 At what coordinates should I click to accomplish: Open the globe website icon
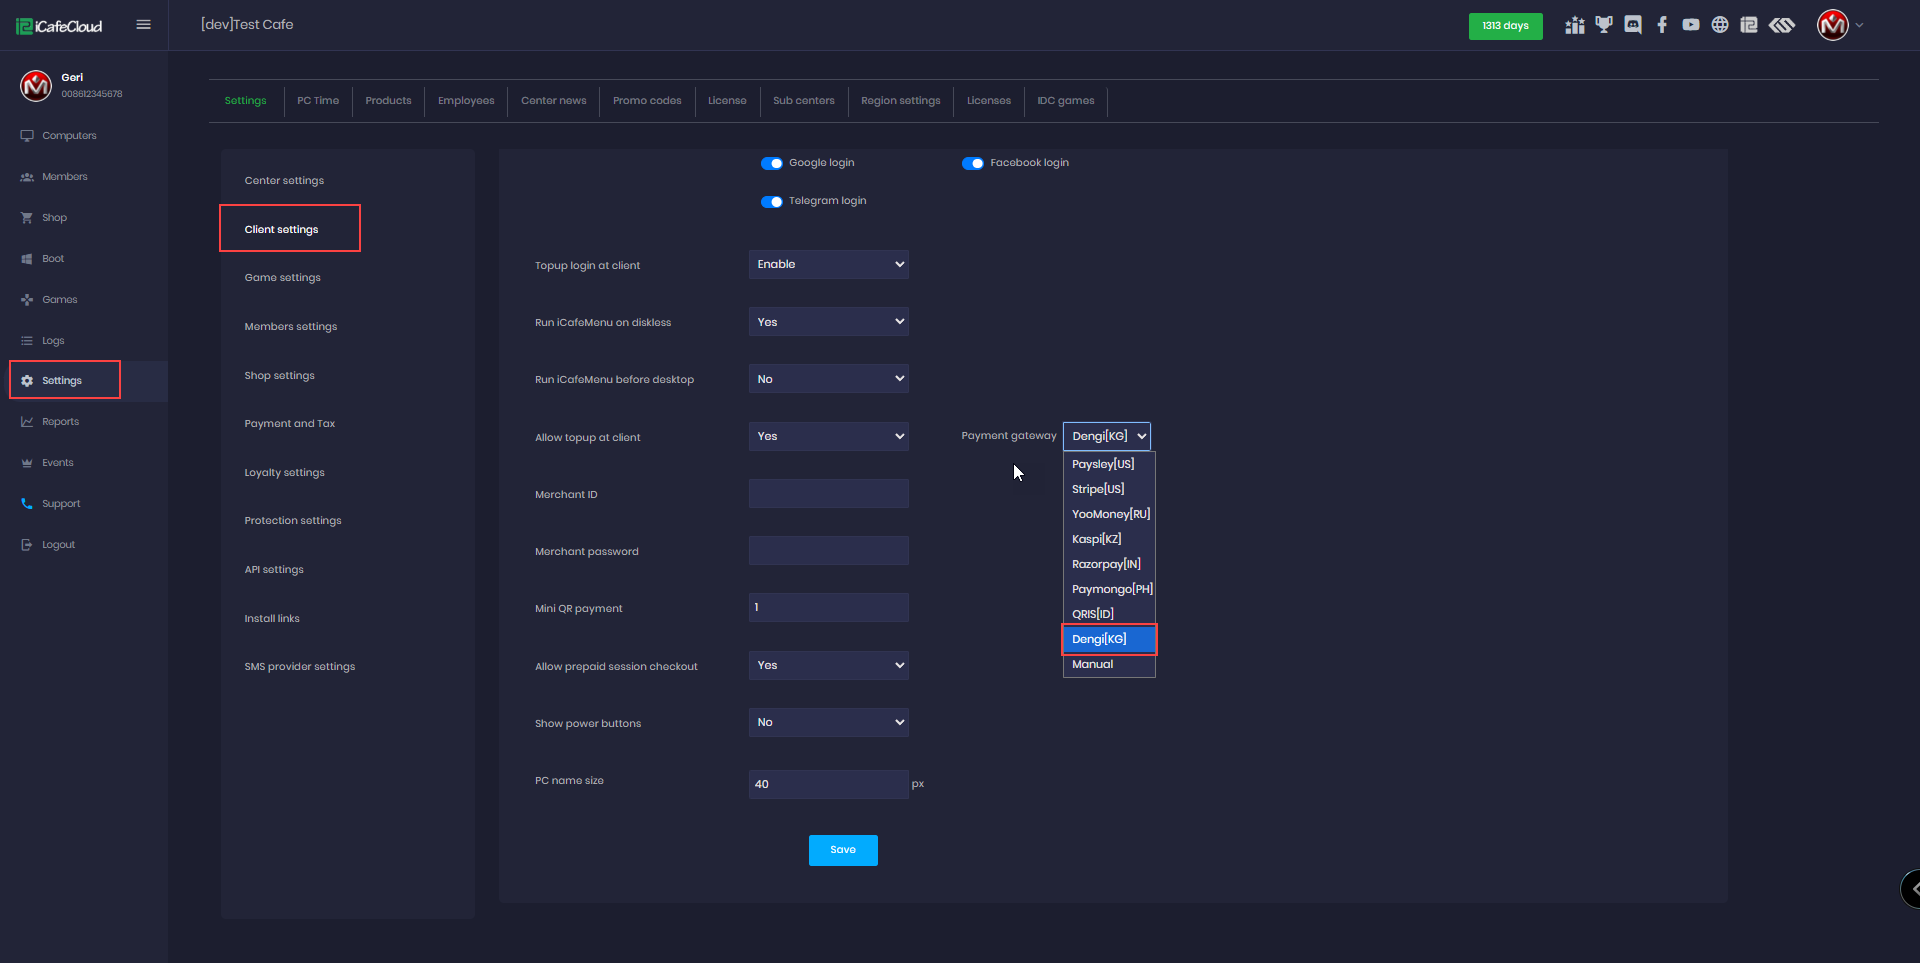1720,25
